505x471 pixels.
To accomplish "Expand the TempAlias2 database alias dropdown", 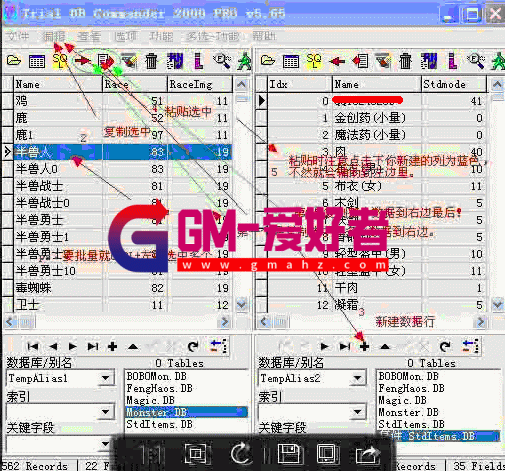I will point(358,378).
